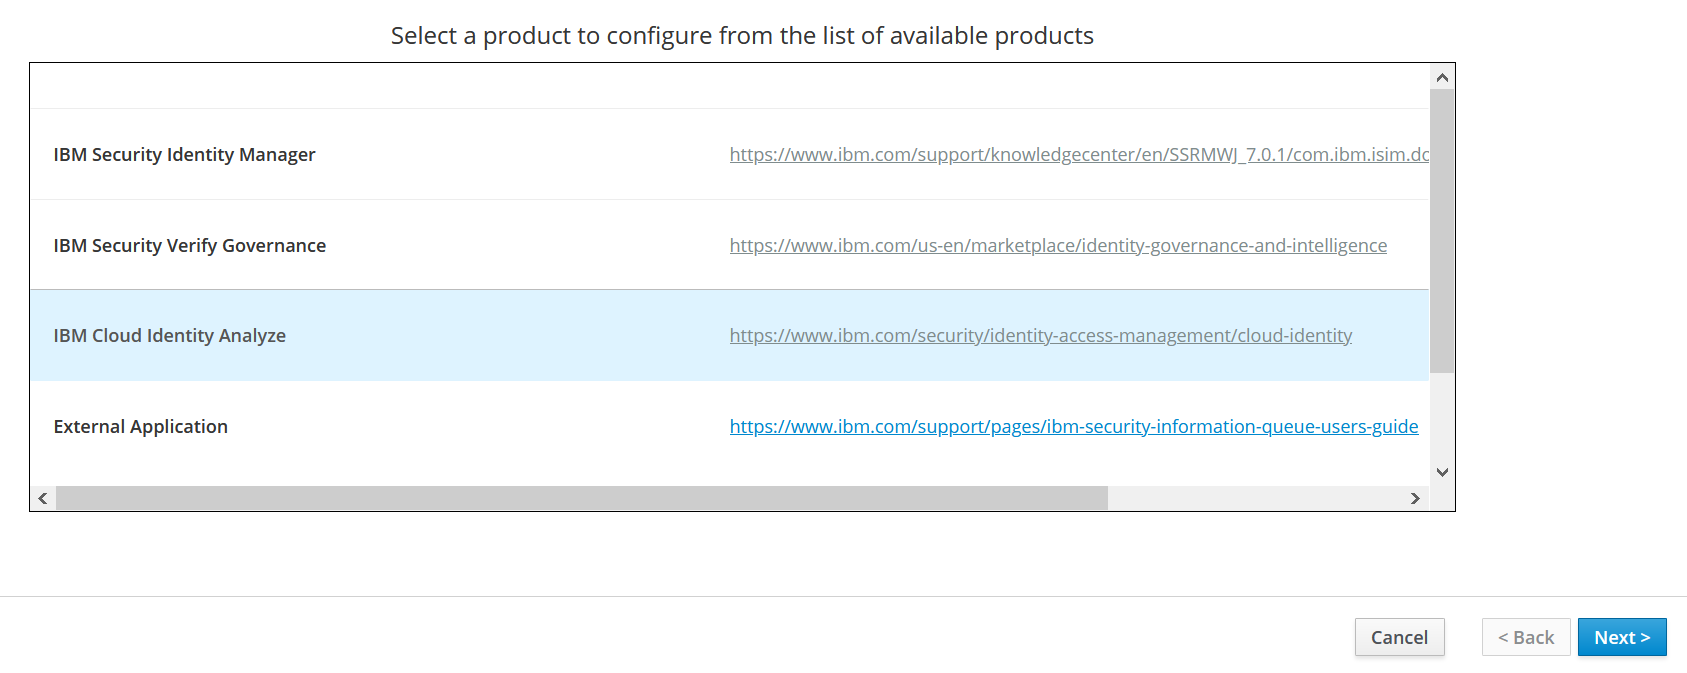Choose the IBM Cloud Identity Analyze product name
This screenshot has height=673, width=1687.
pos(170,336)
